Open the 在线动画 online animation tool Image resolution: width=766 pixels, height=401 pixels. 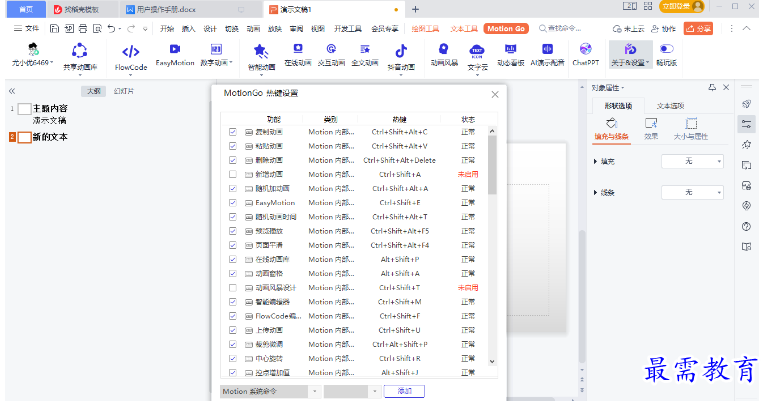click(x=298, y=55)
